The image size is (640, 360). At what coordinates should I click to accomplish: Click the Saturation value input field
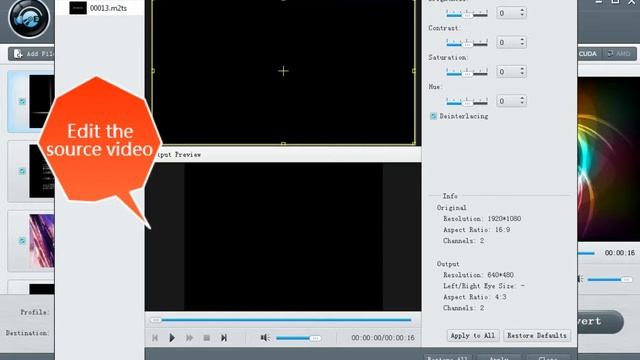click(507, 72)
